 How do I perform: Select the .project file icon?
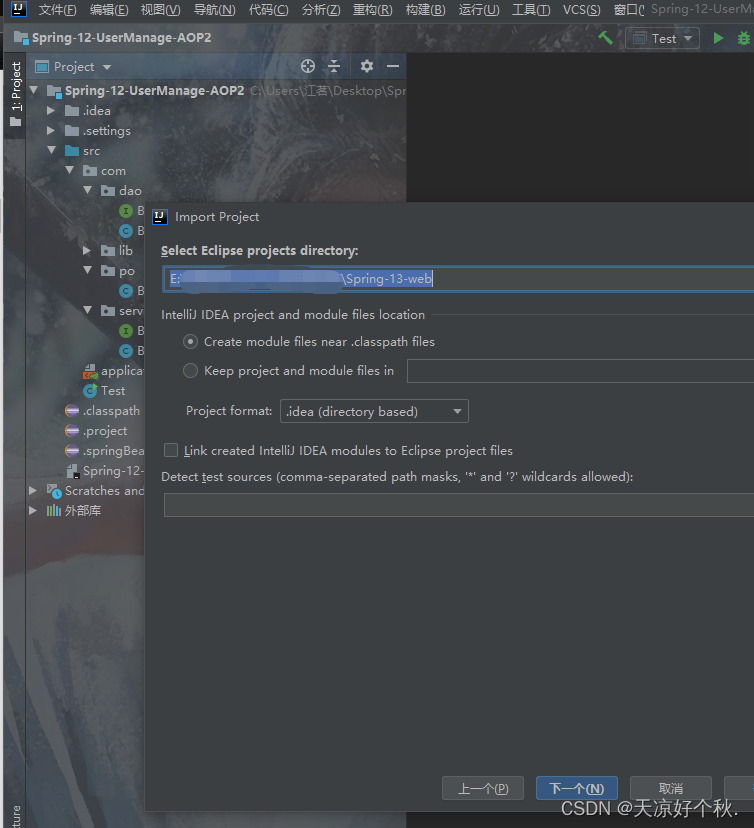72,431
